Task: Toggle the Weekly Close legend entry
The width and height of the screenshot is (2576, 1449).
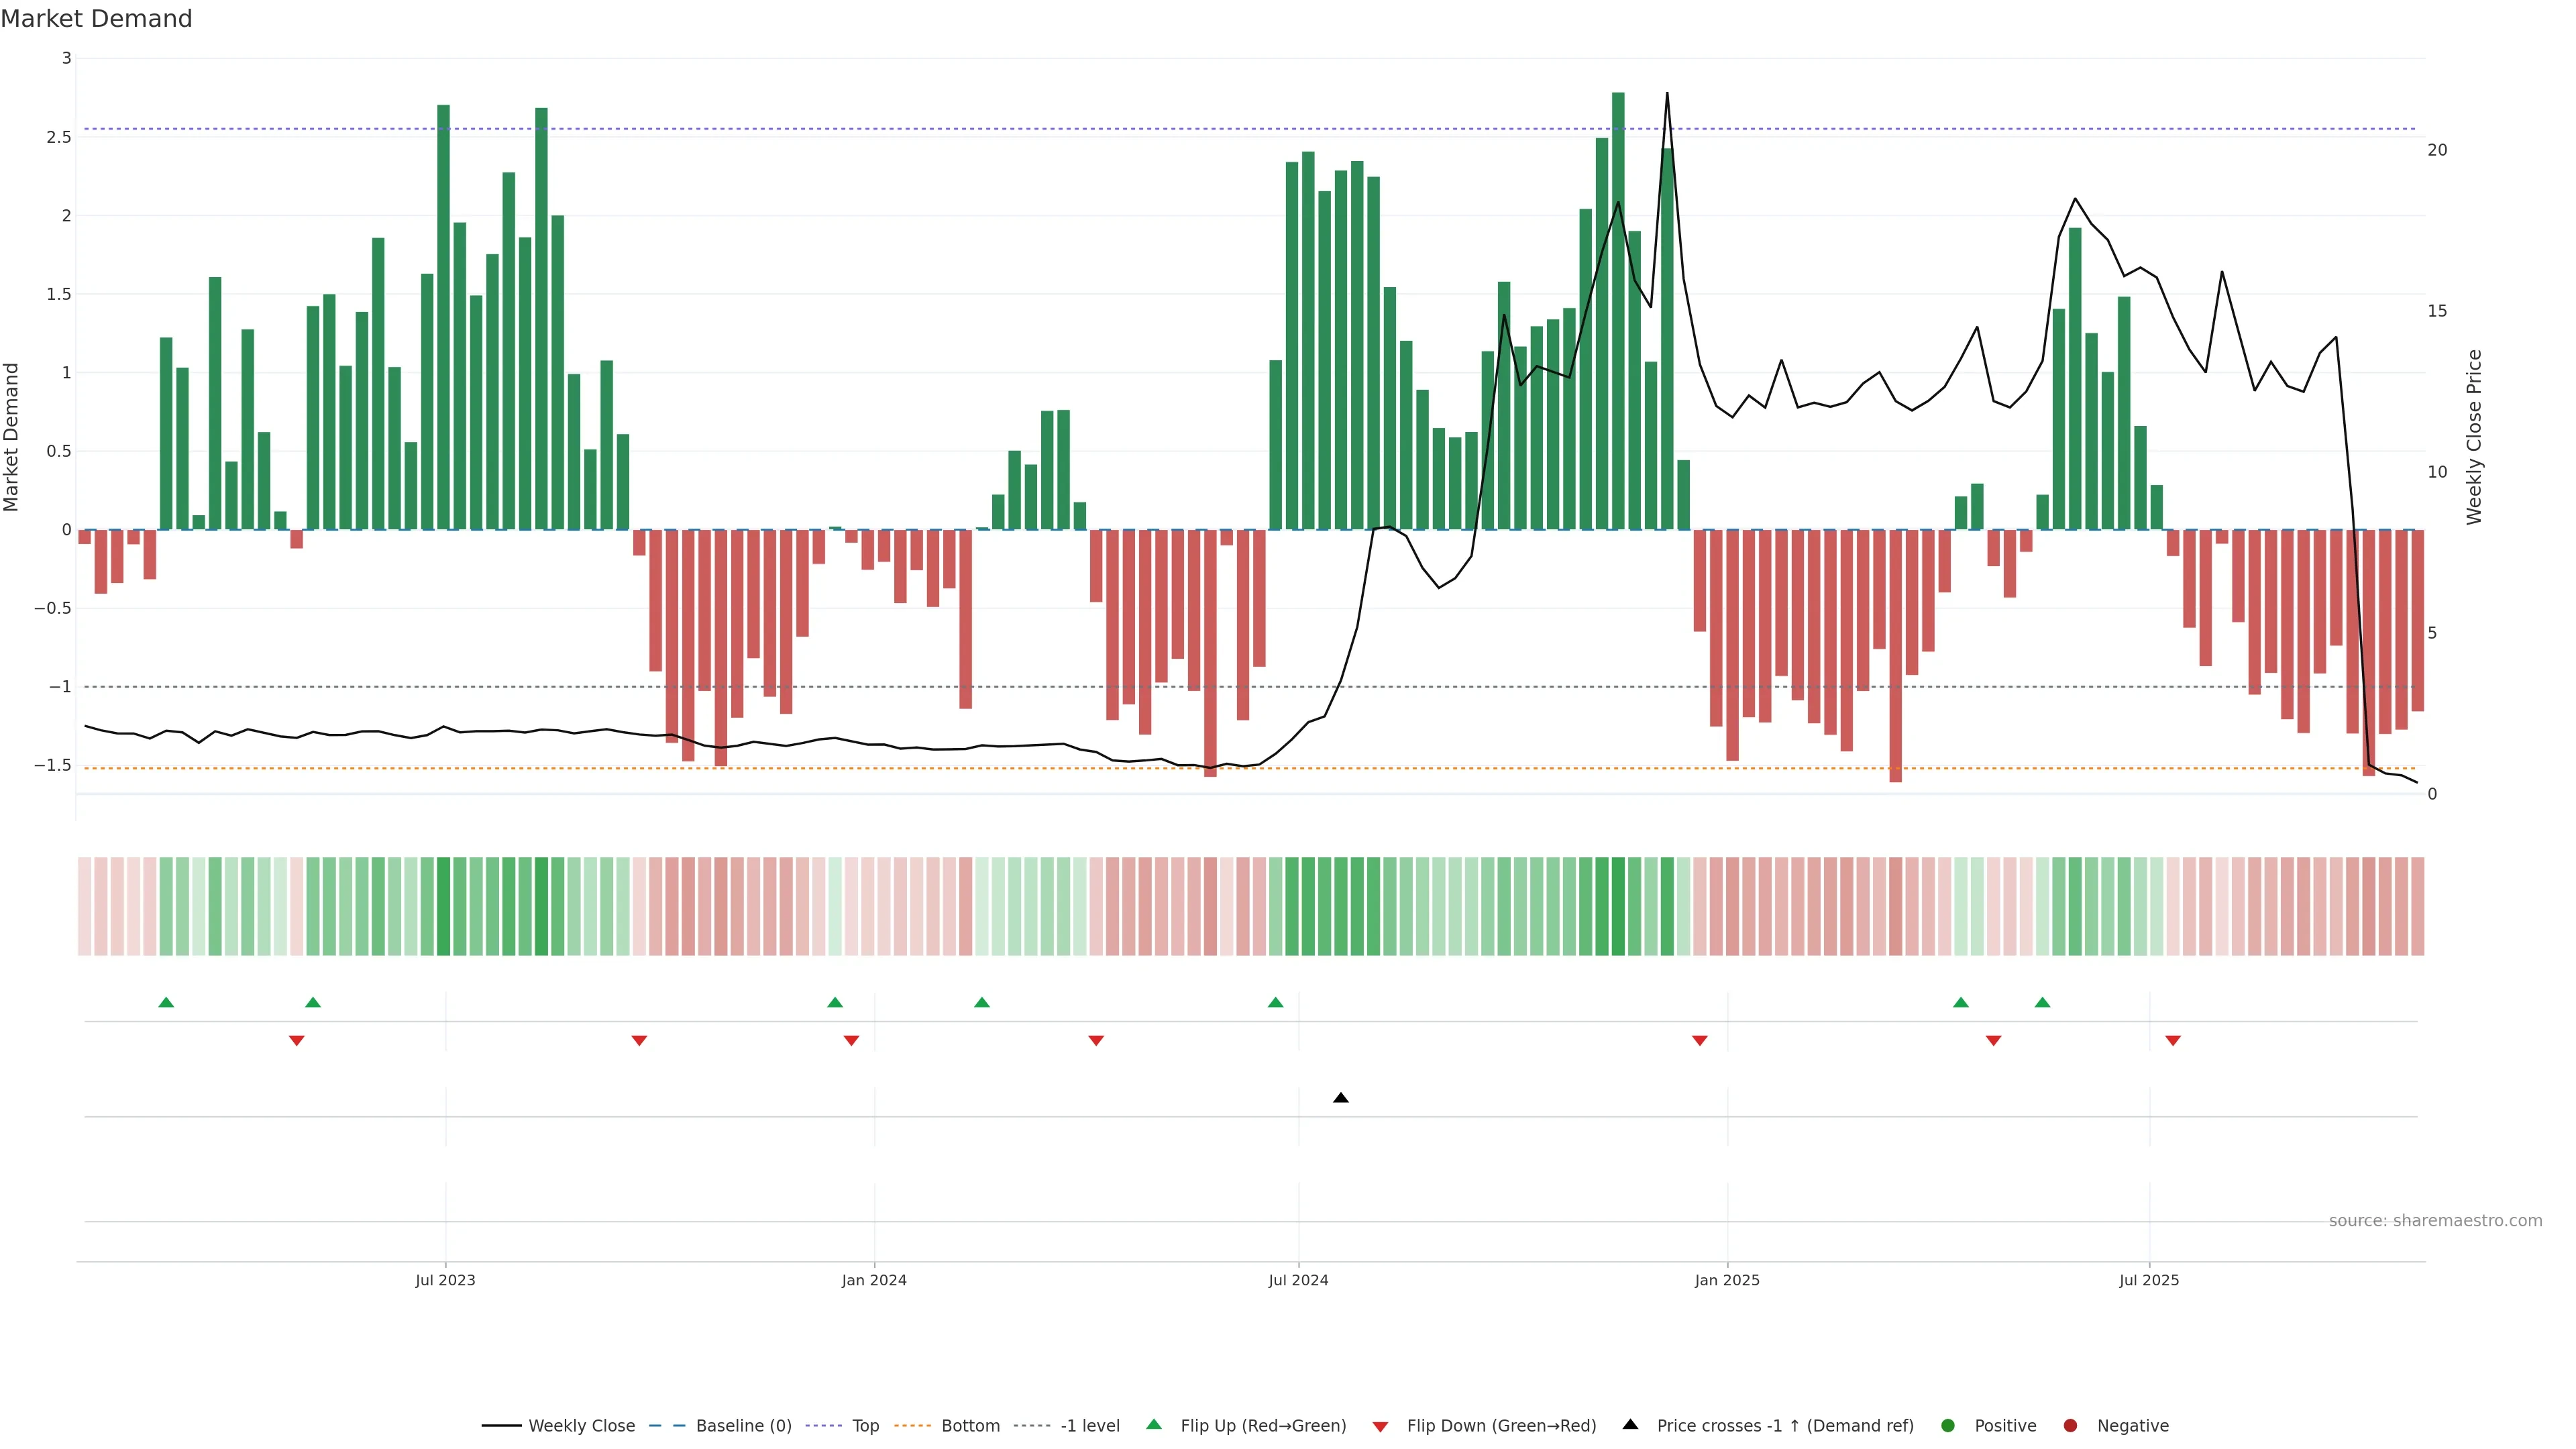Action: 580,1426
